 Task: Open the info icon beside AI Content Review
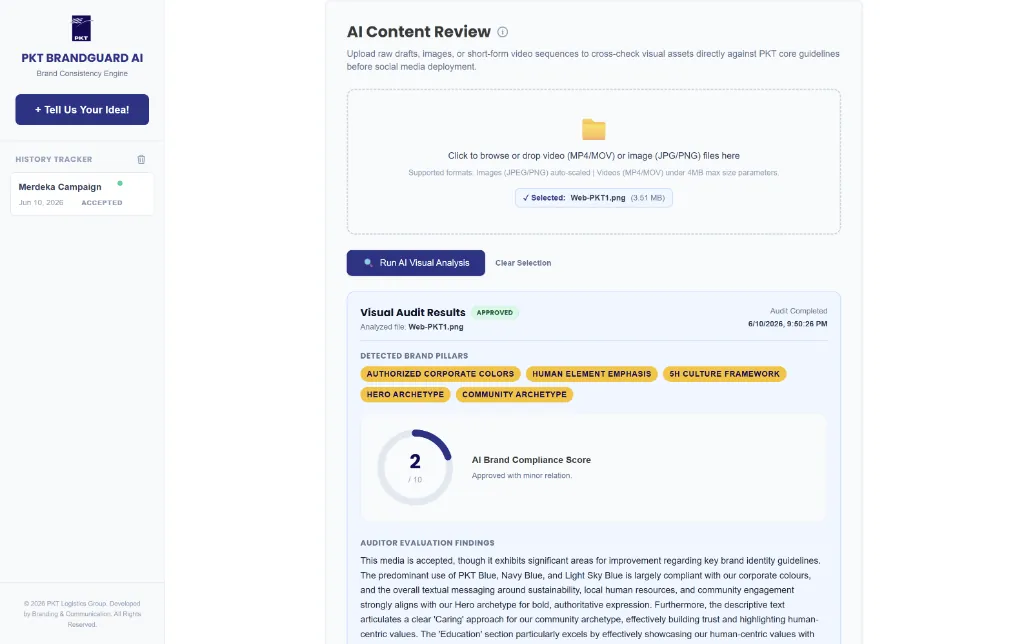pos(502,32)
